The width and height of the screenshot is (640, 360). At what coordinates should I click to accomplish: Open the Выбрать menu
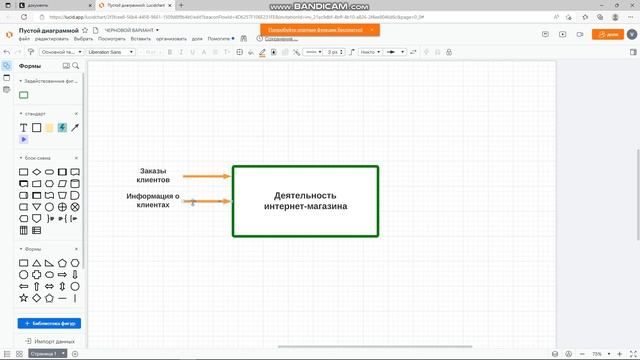coord(83,39)
